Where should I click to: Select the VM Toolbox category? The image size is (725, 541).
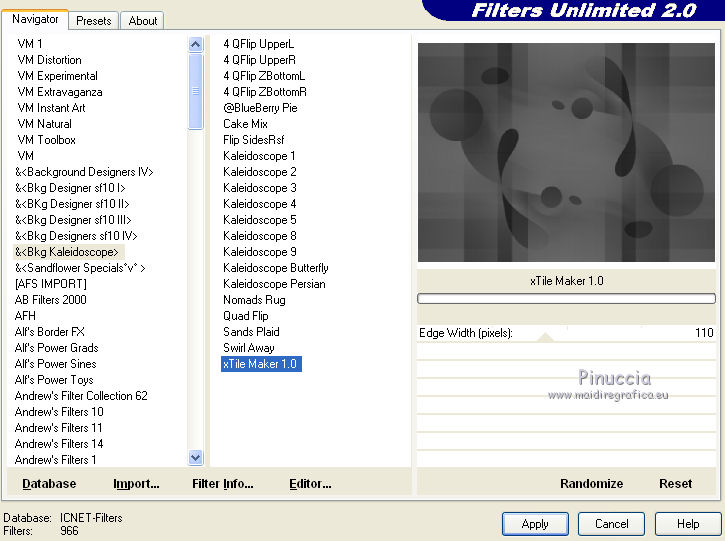[46, 140]
